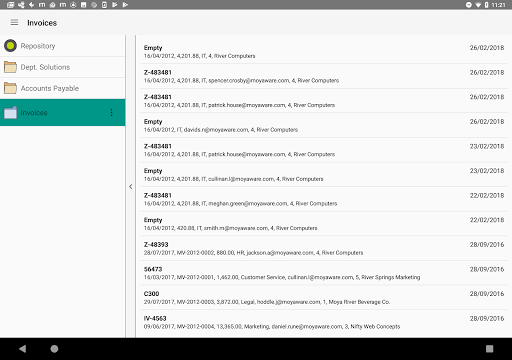Tap the Android recent apps button
This screenshot has width=512, height=360.
(489, 349)
